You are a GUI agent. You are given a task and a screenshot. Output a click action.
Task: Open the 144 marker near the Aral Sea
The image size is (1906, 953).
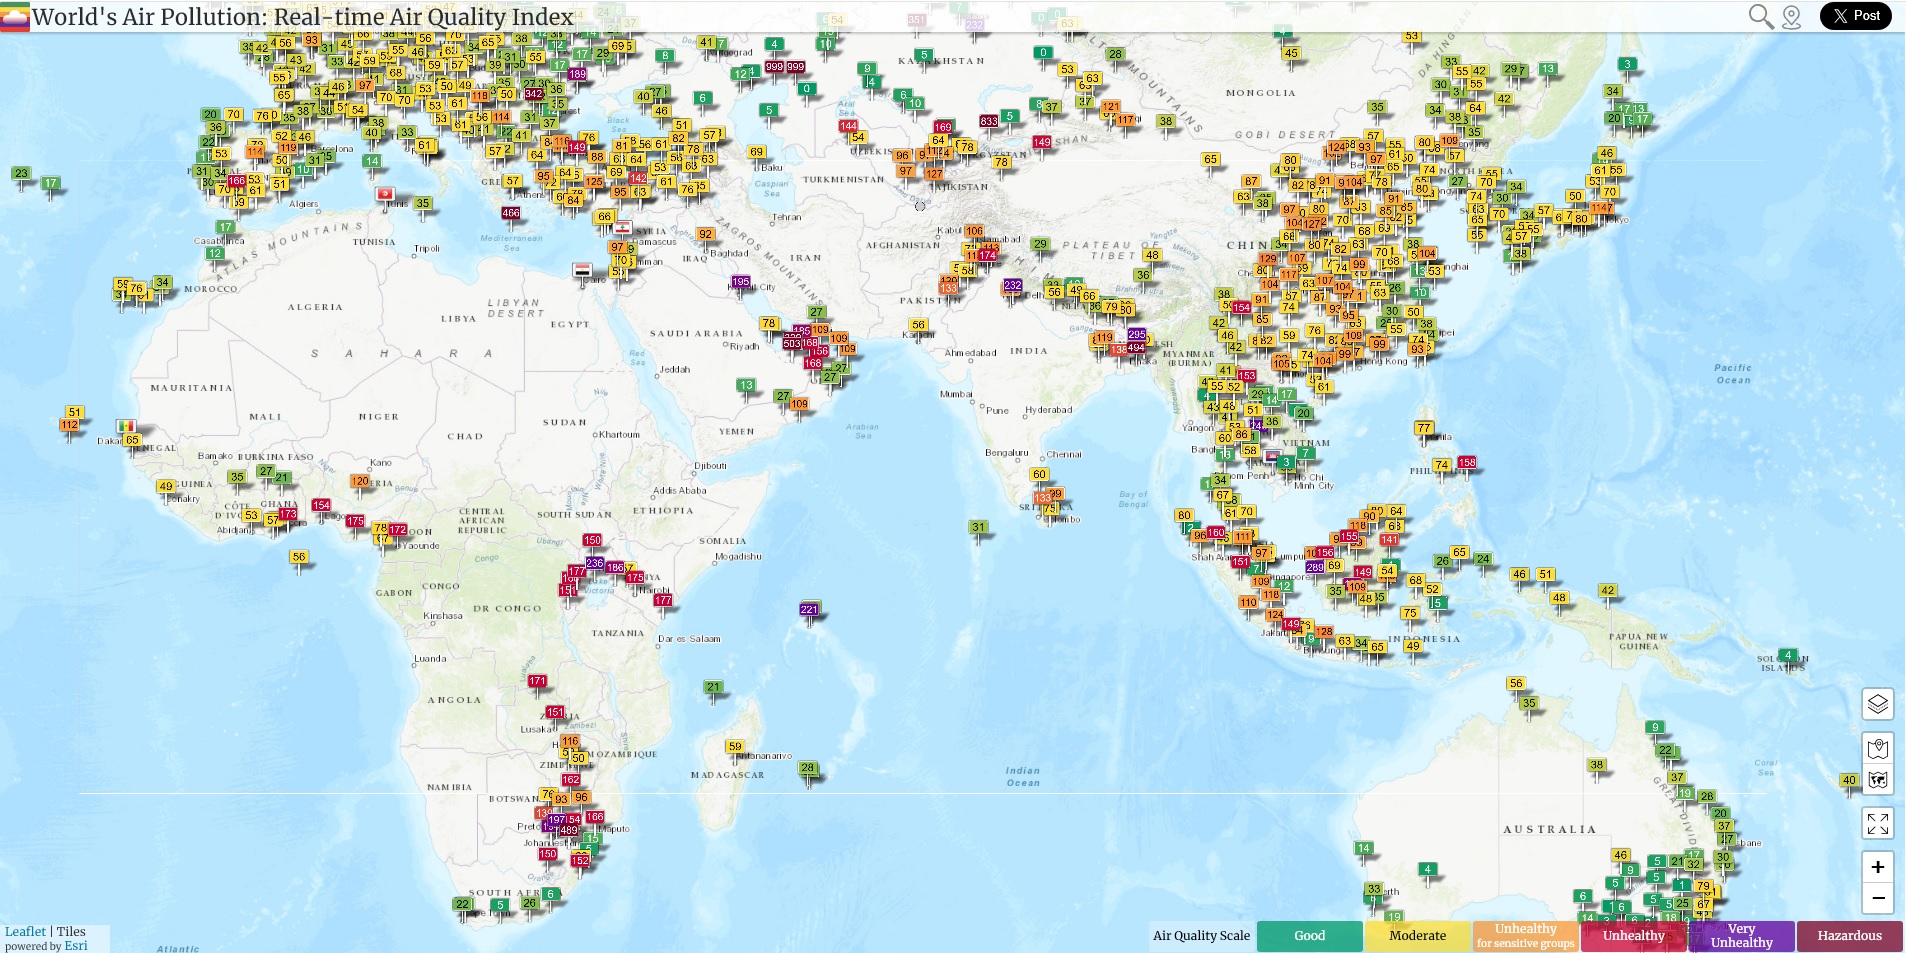coord(849,126)
